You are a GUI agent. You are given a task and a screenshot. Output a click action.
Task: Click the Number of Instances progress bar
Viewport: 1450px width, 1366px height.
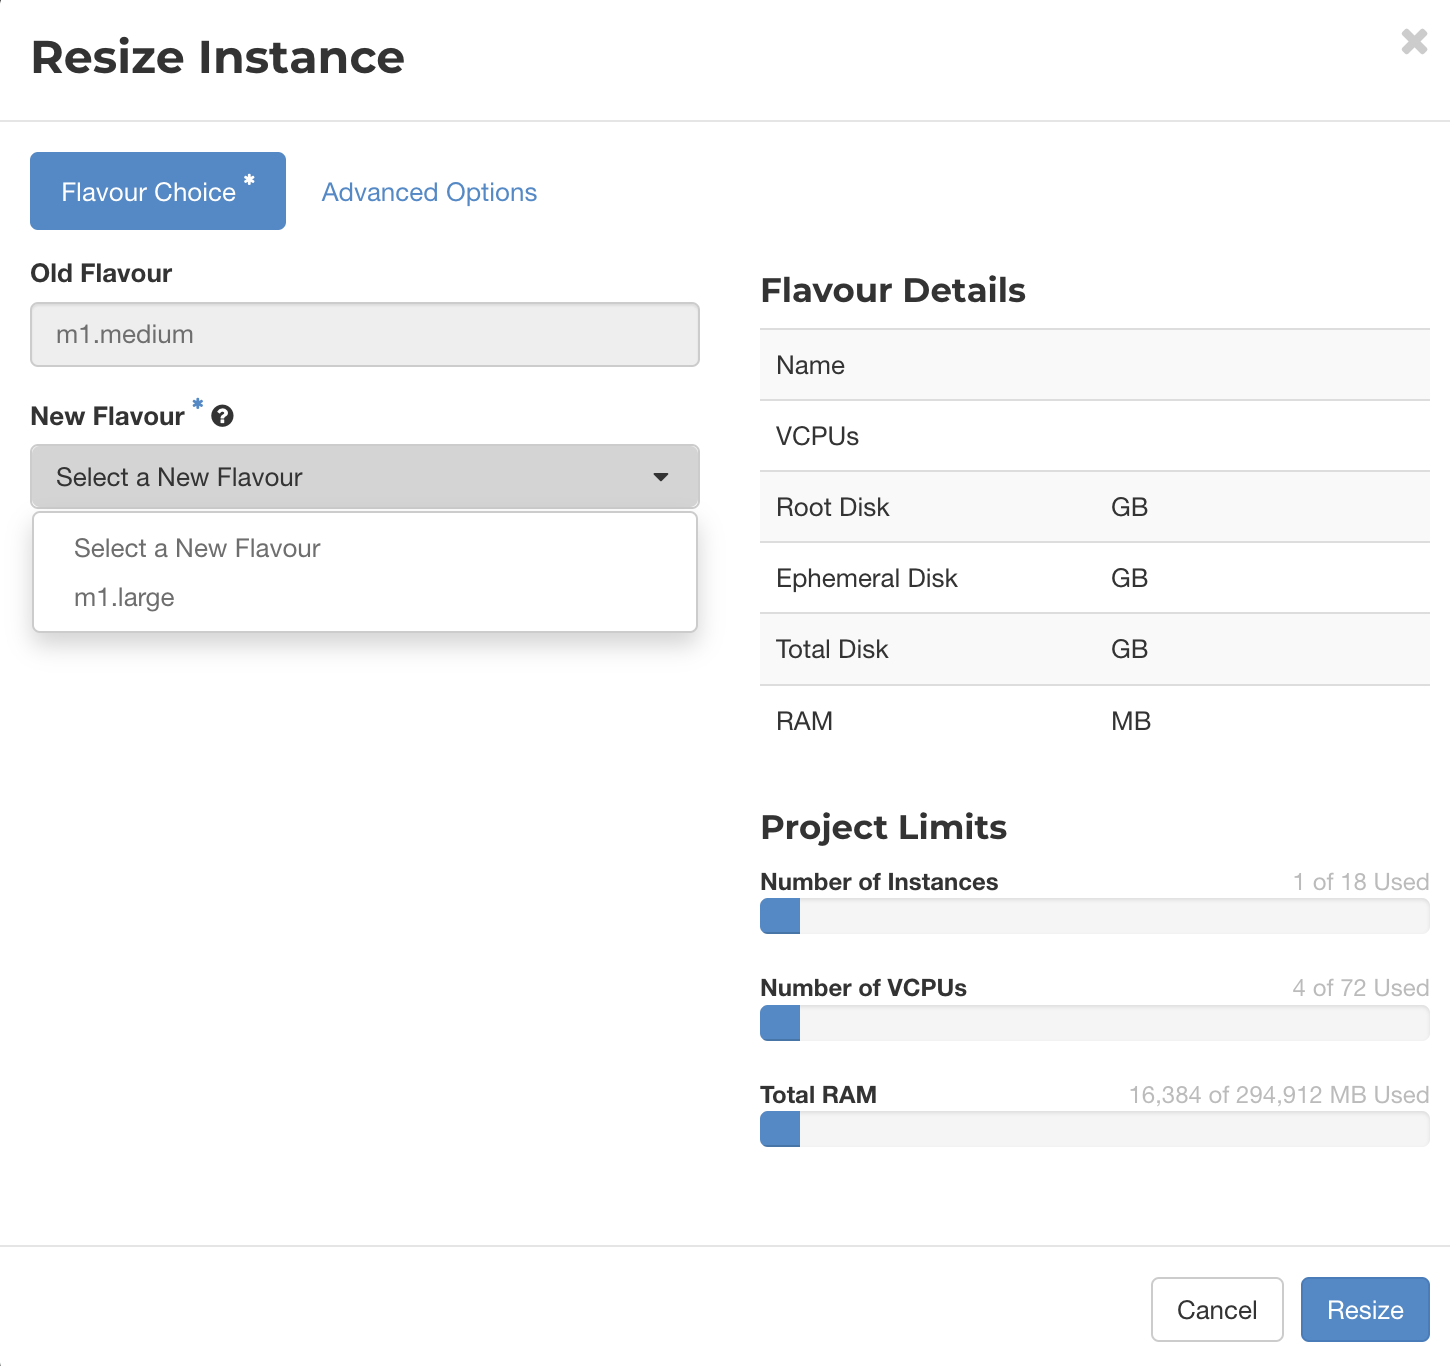(x=1095, y=916)
